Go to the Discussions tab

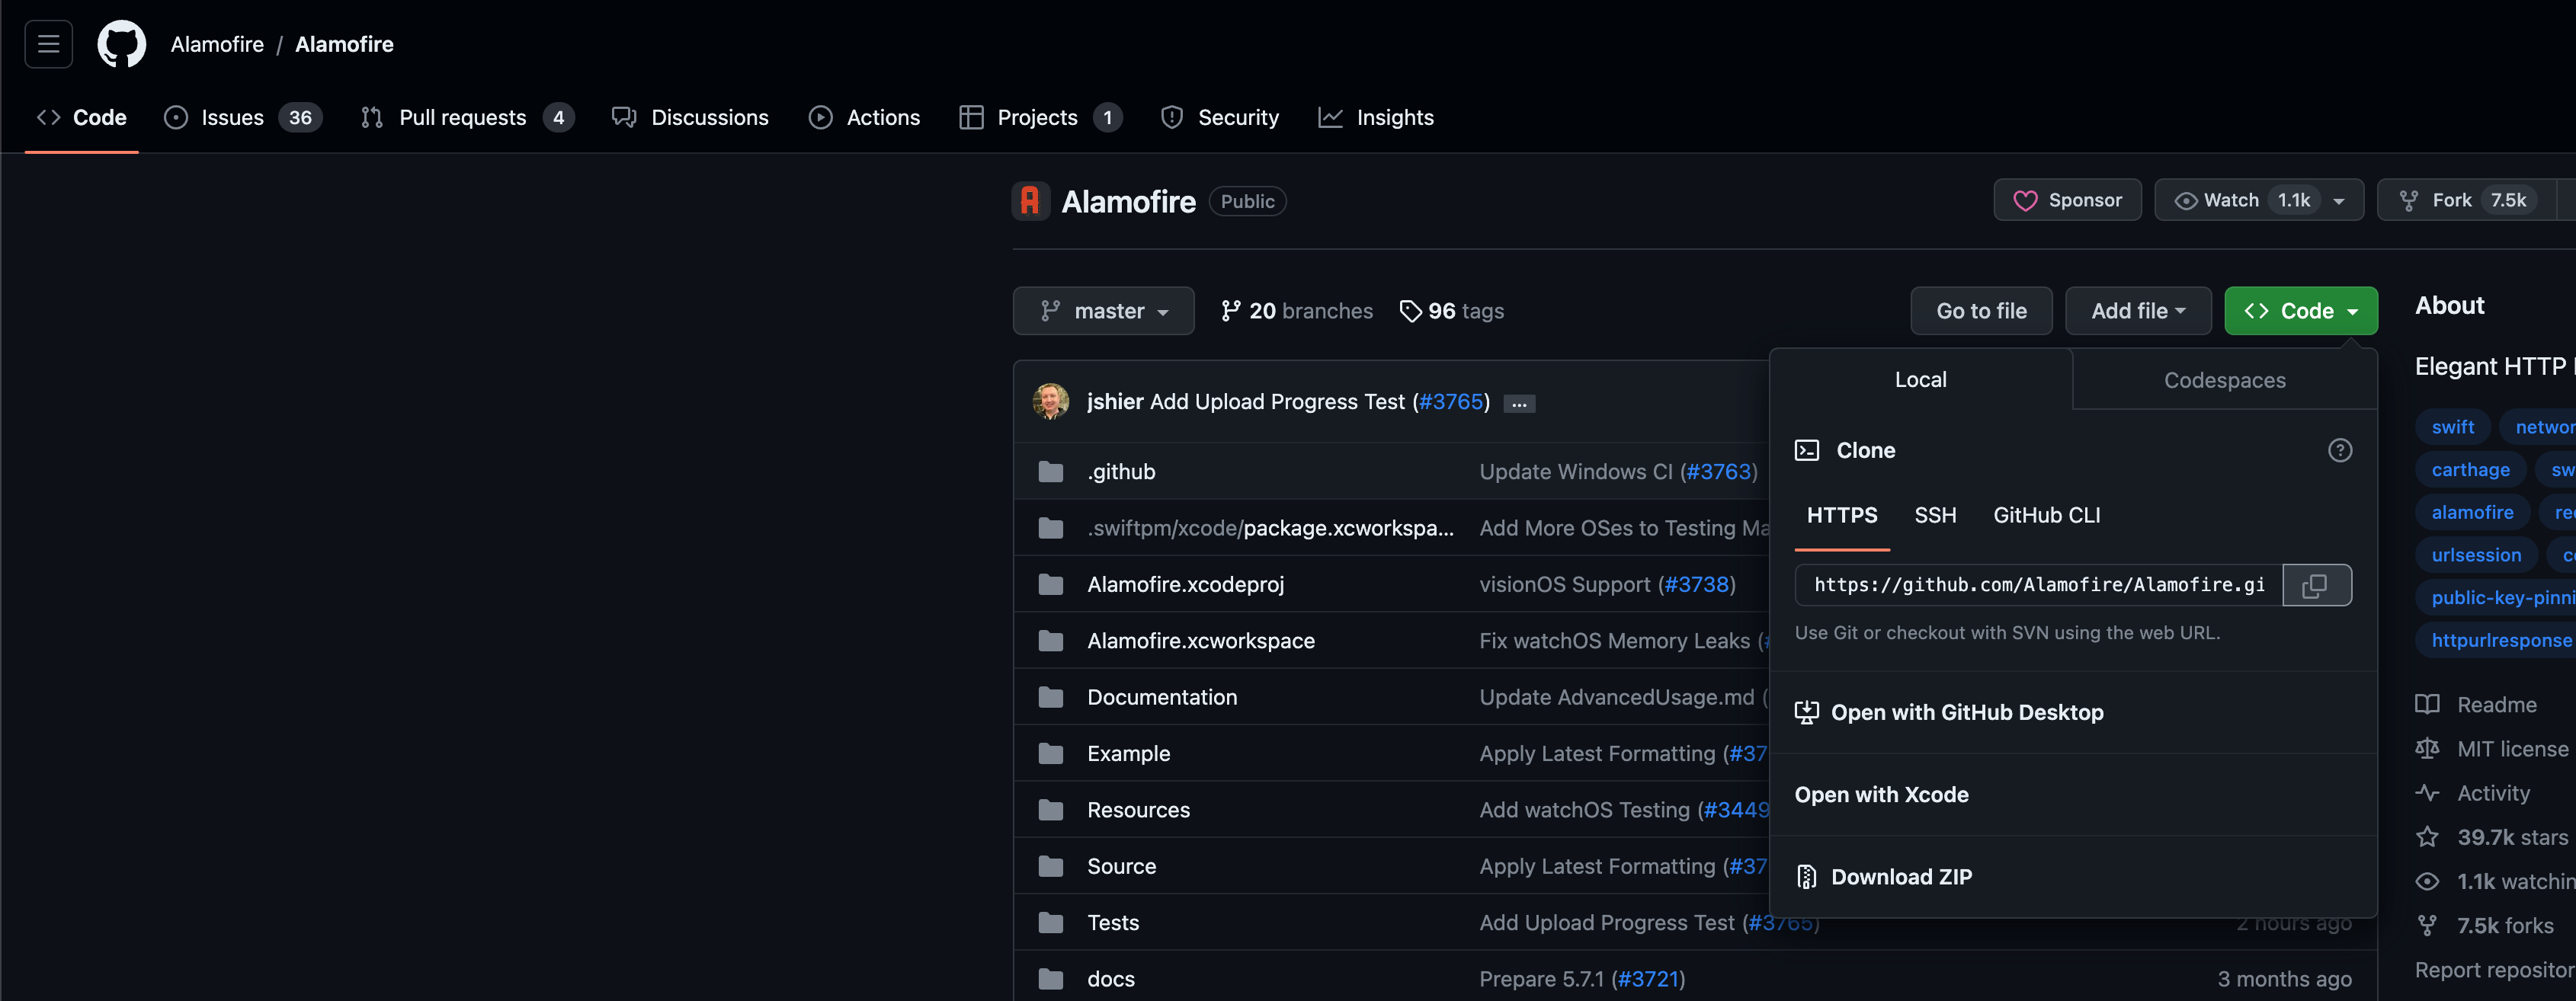tap(690, 117)
